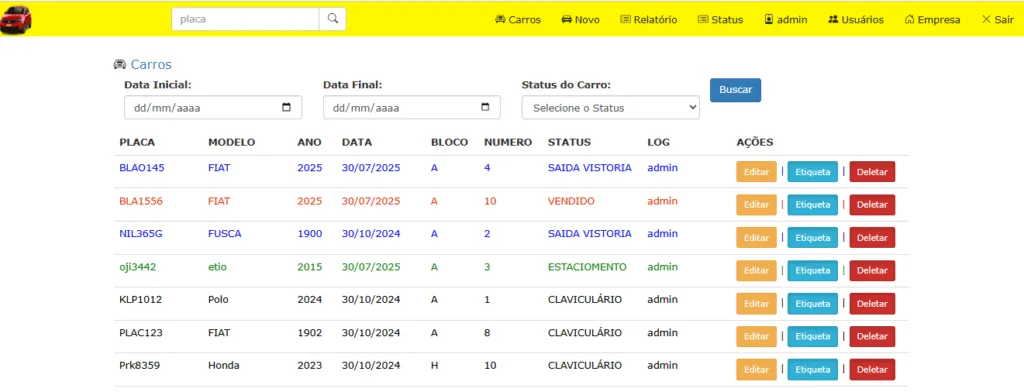Open Data Inicial calendar picker icon
Image resolution: width=1024 pixels, height=392 pixels.
286,108
